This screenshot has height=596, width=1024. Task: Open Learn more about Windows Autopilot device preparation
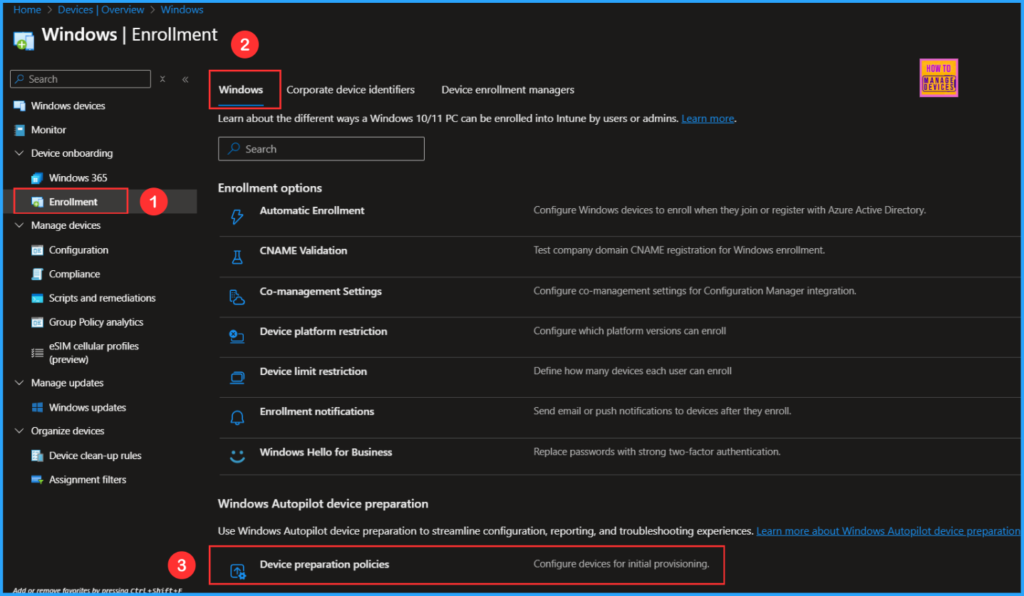coord(888,531)
